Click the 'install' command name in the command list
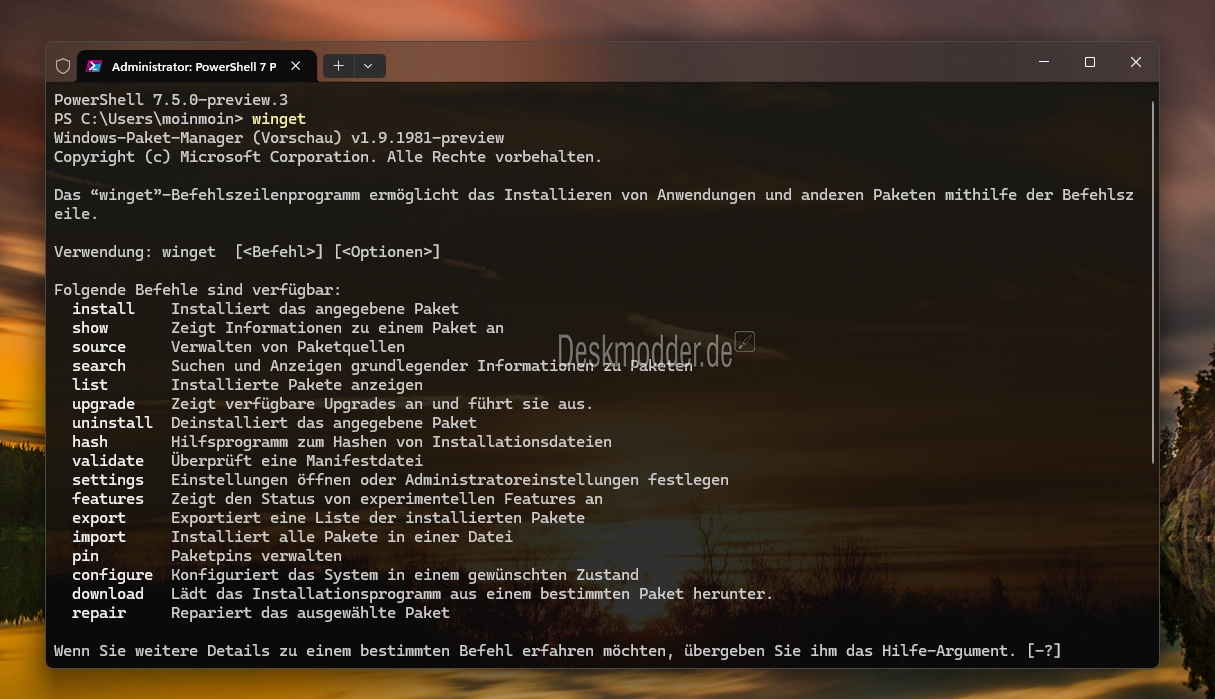This screenshot has height=699, width=1215. pyautogui.click(x=103, y=309)
